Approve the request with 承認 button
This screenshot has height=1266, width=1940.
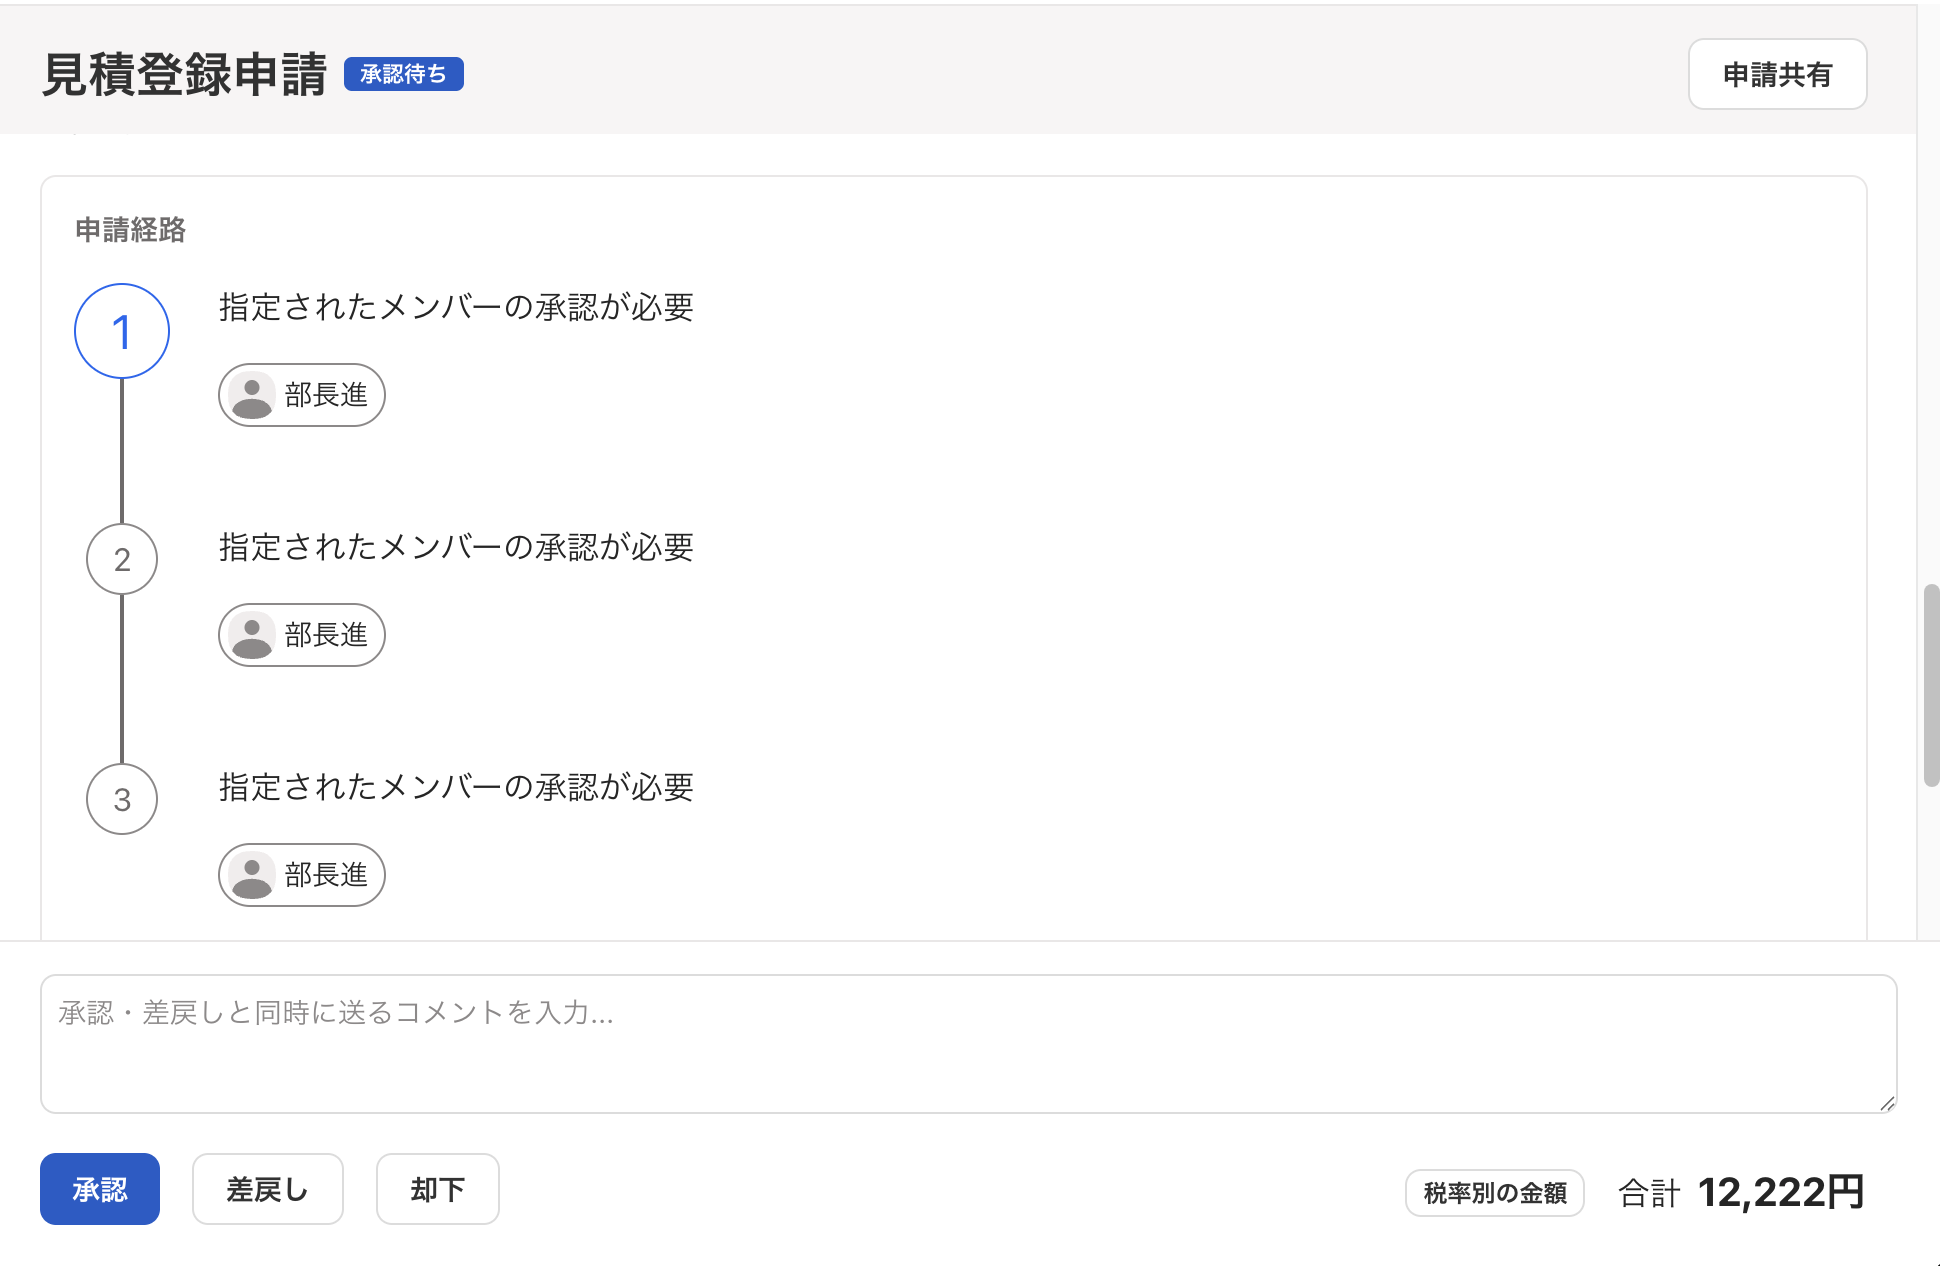pos(100,1189)
